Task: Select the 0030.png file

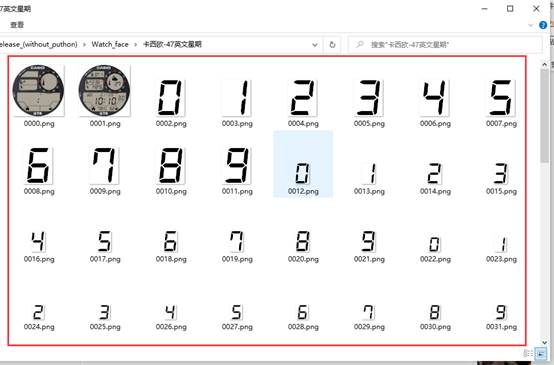Action: click(x=435, y=317)
